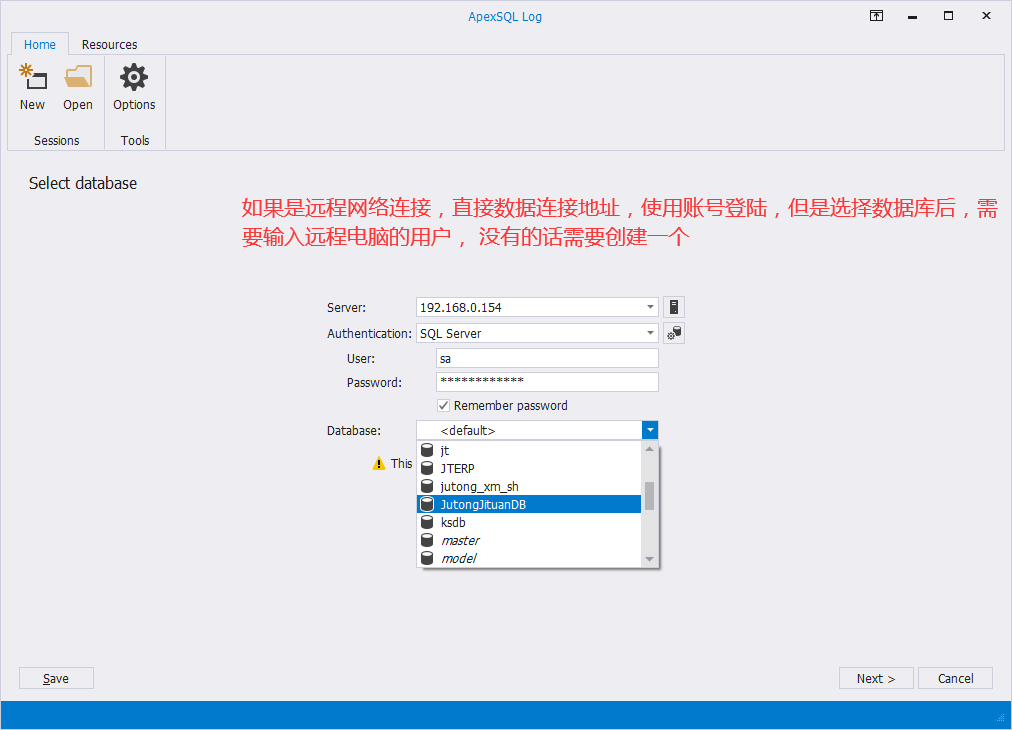Click the ribbon expand icon in title bar
1012x730 pixels.
coord(876,15)
